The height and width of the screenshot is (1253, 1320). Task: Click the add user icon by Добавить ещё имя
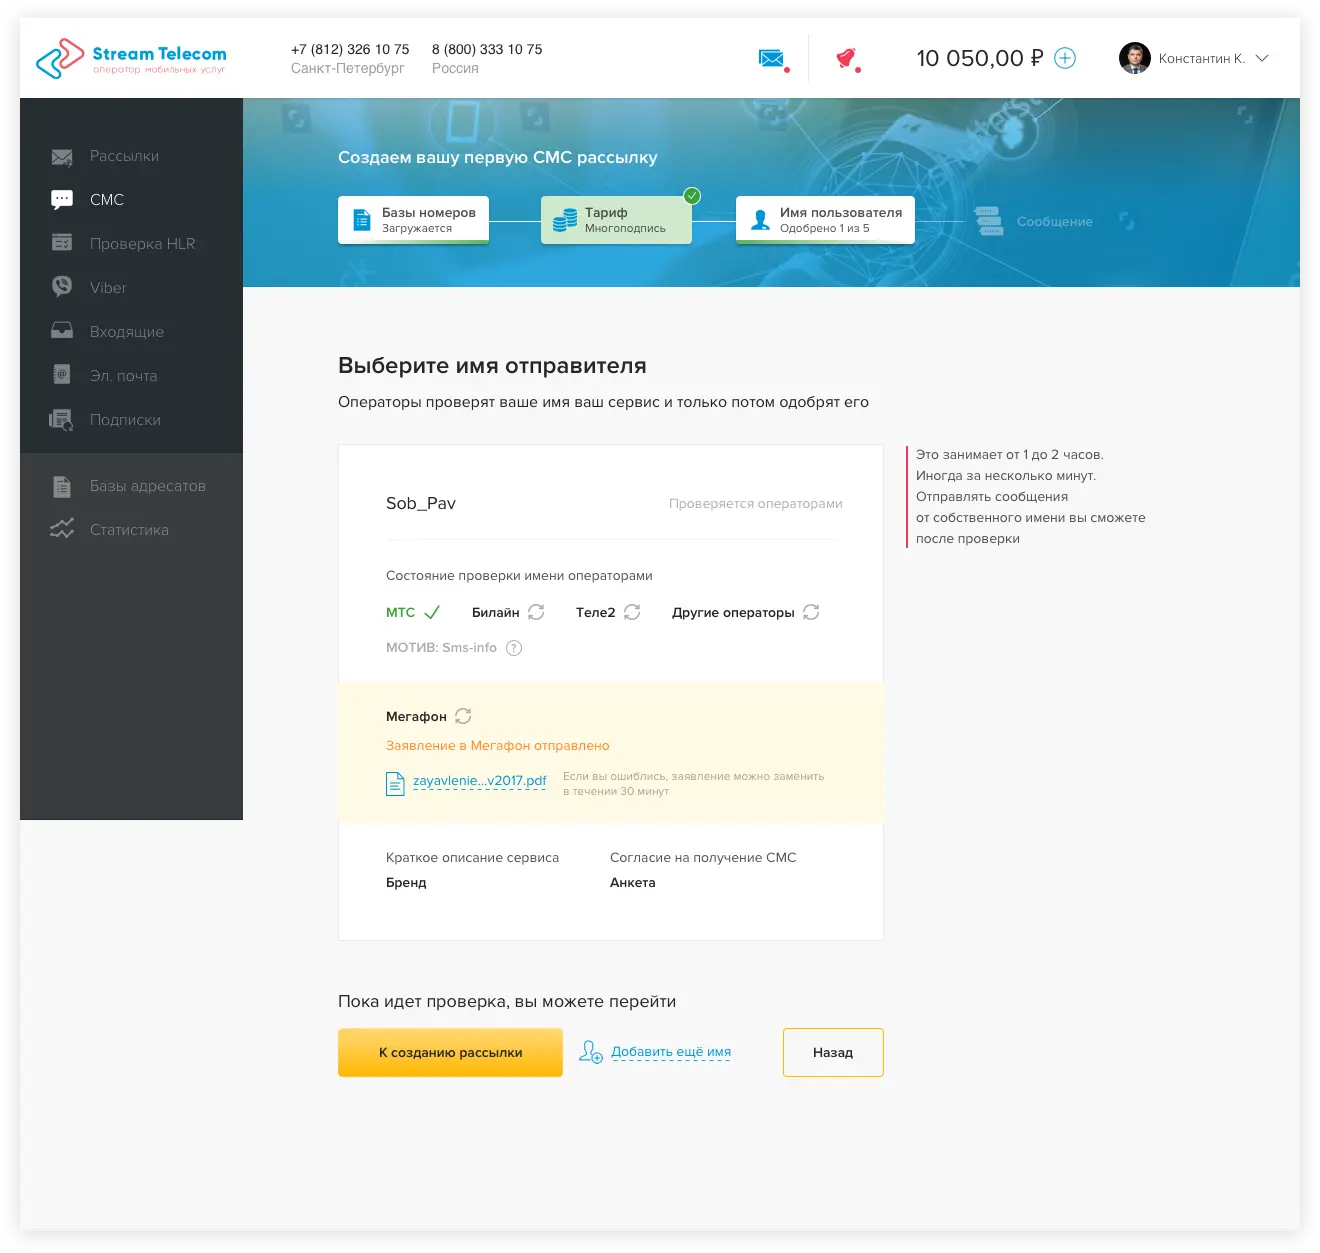pos(591,1052)
